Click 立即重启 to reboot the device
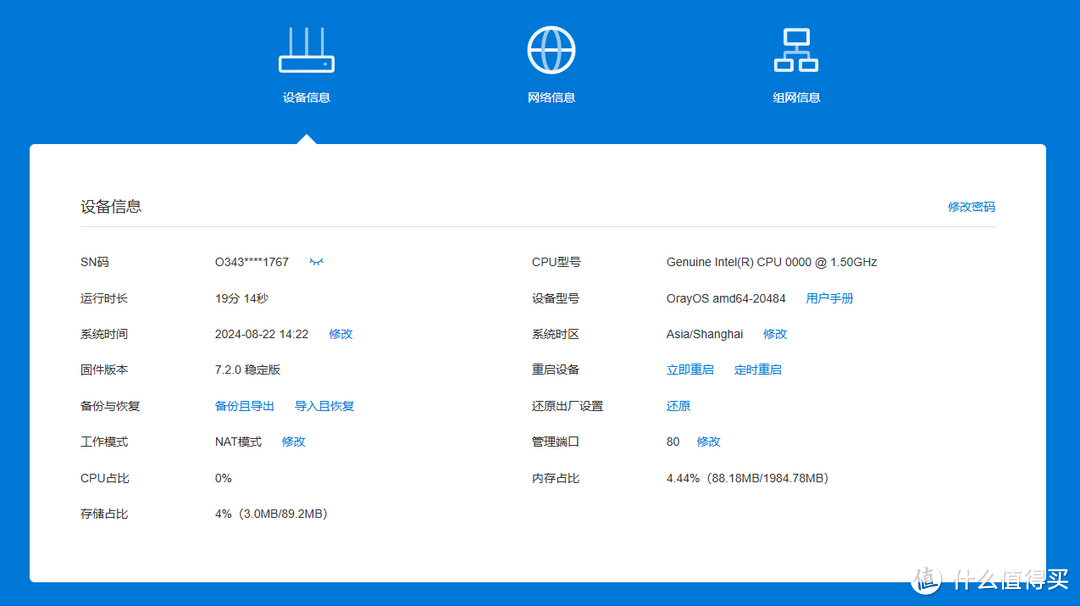The width and height of the screenshot is (1080, 606). click(x=690, y=369)
